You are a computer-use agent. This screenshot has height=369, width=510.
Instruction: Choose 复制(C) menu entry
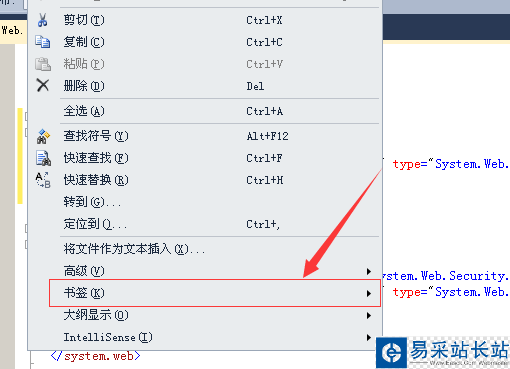(x=205, y=42)
